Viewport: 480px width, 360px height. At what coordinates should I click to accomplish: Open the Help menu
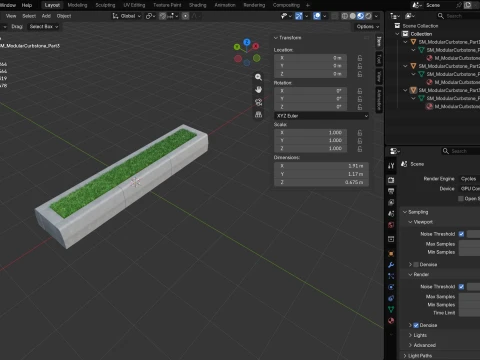(x=27, y=5)
